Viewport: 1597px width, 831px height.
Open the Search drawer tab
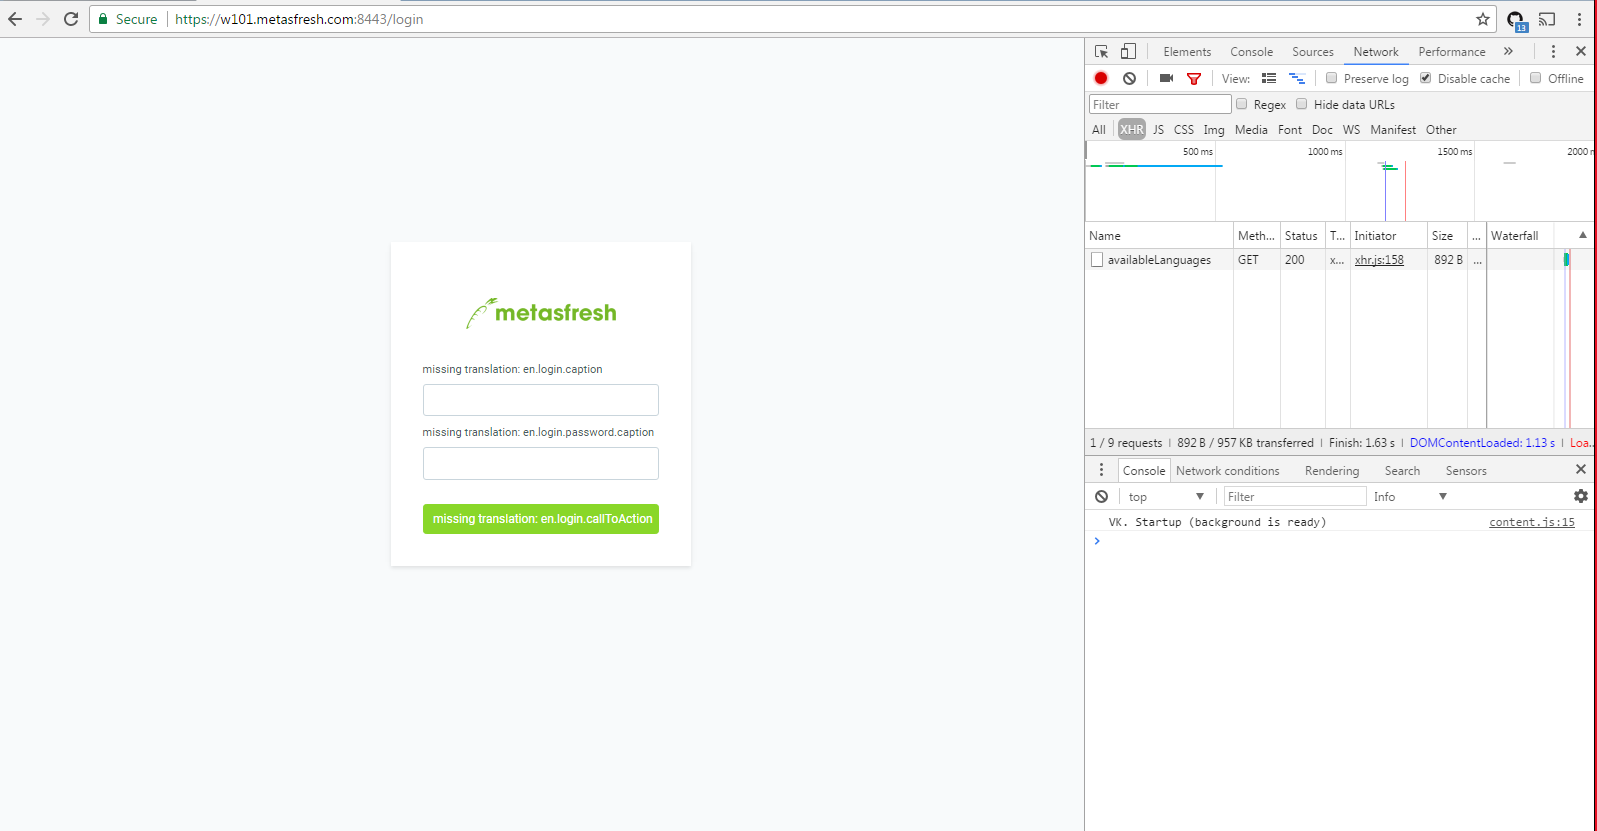tap(1402, 470)
